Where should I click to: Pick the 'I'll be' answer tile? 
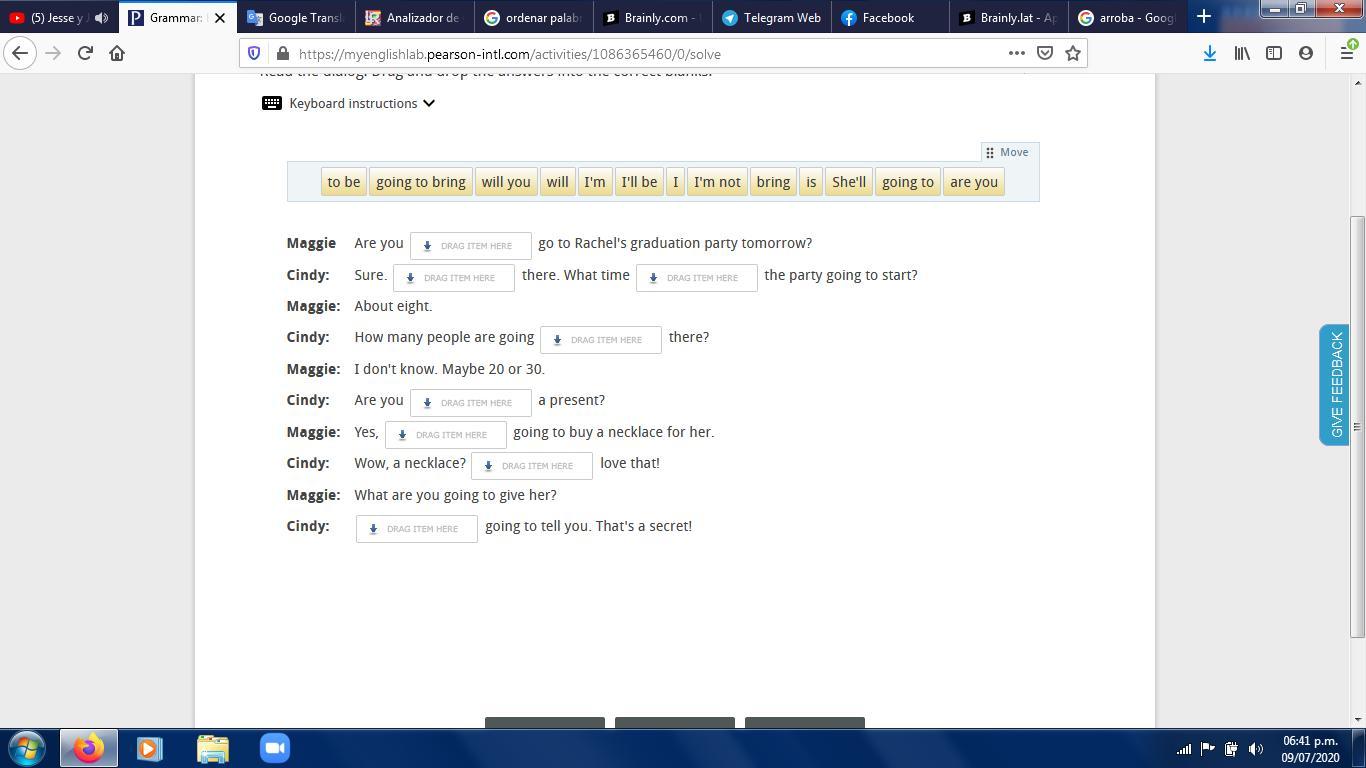pos(639,182)
